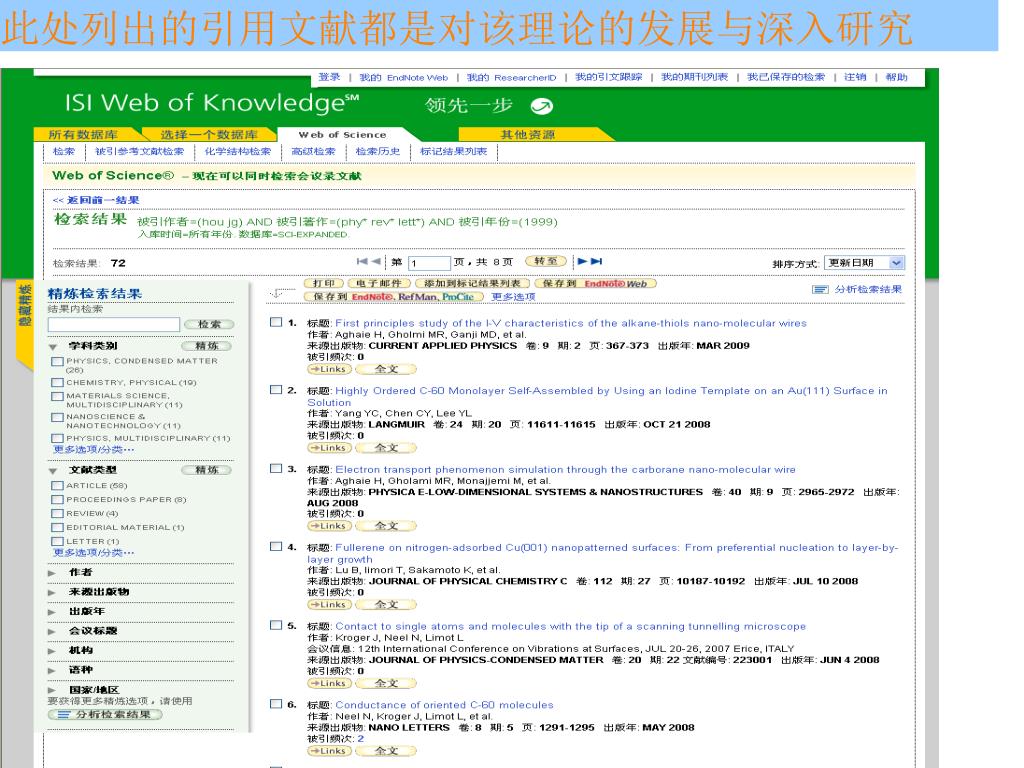
Task: Expand the 出版年 refine section
Action: (52, 612)
